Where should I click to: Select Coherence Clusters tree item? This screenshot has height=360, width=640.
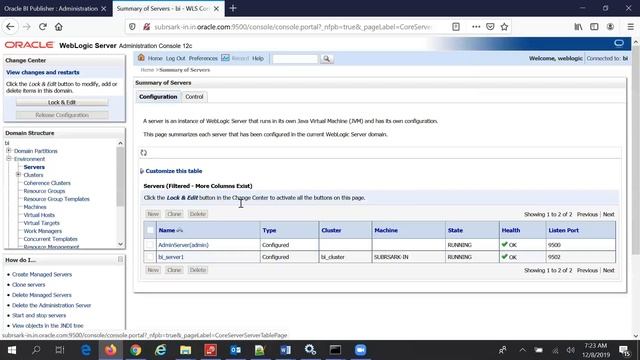(x=47, y=183)
